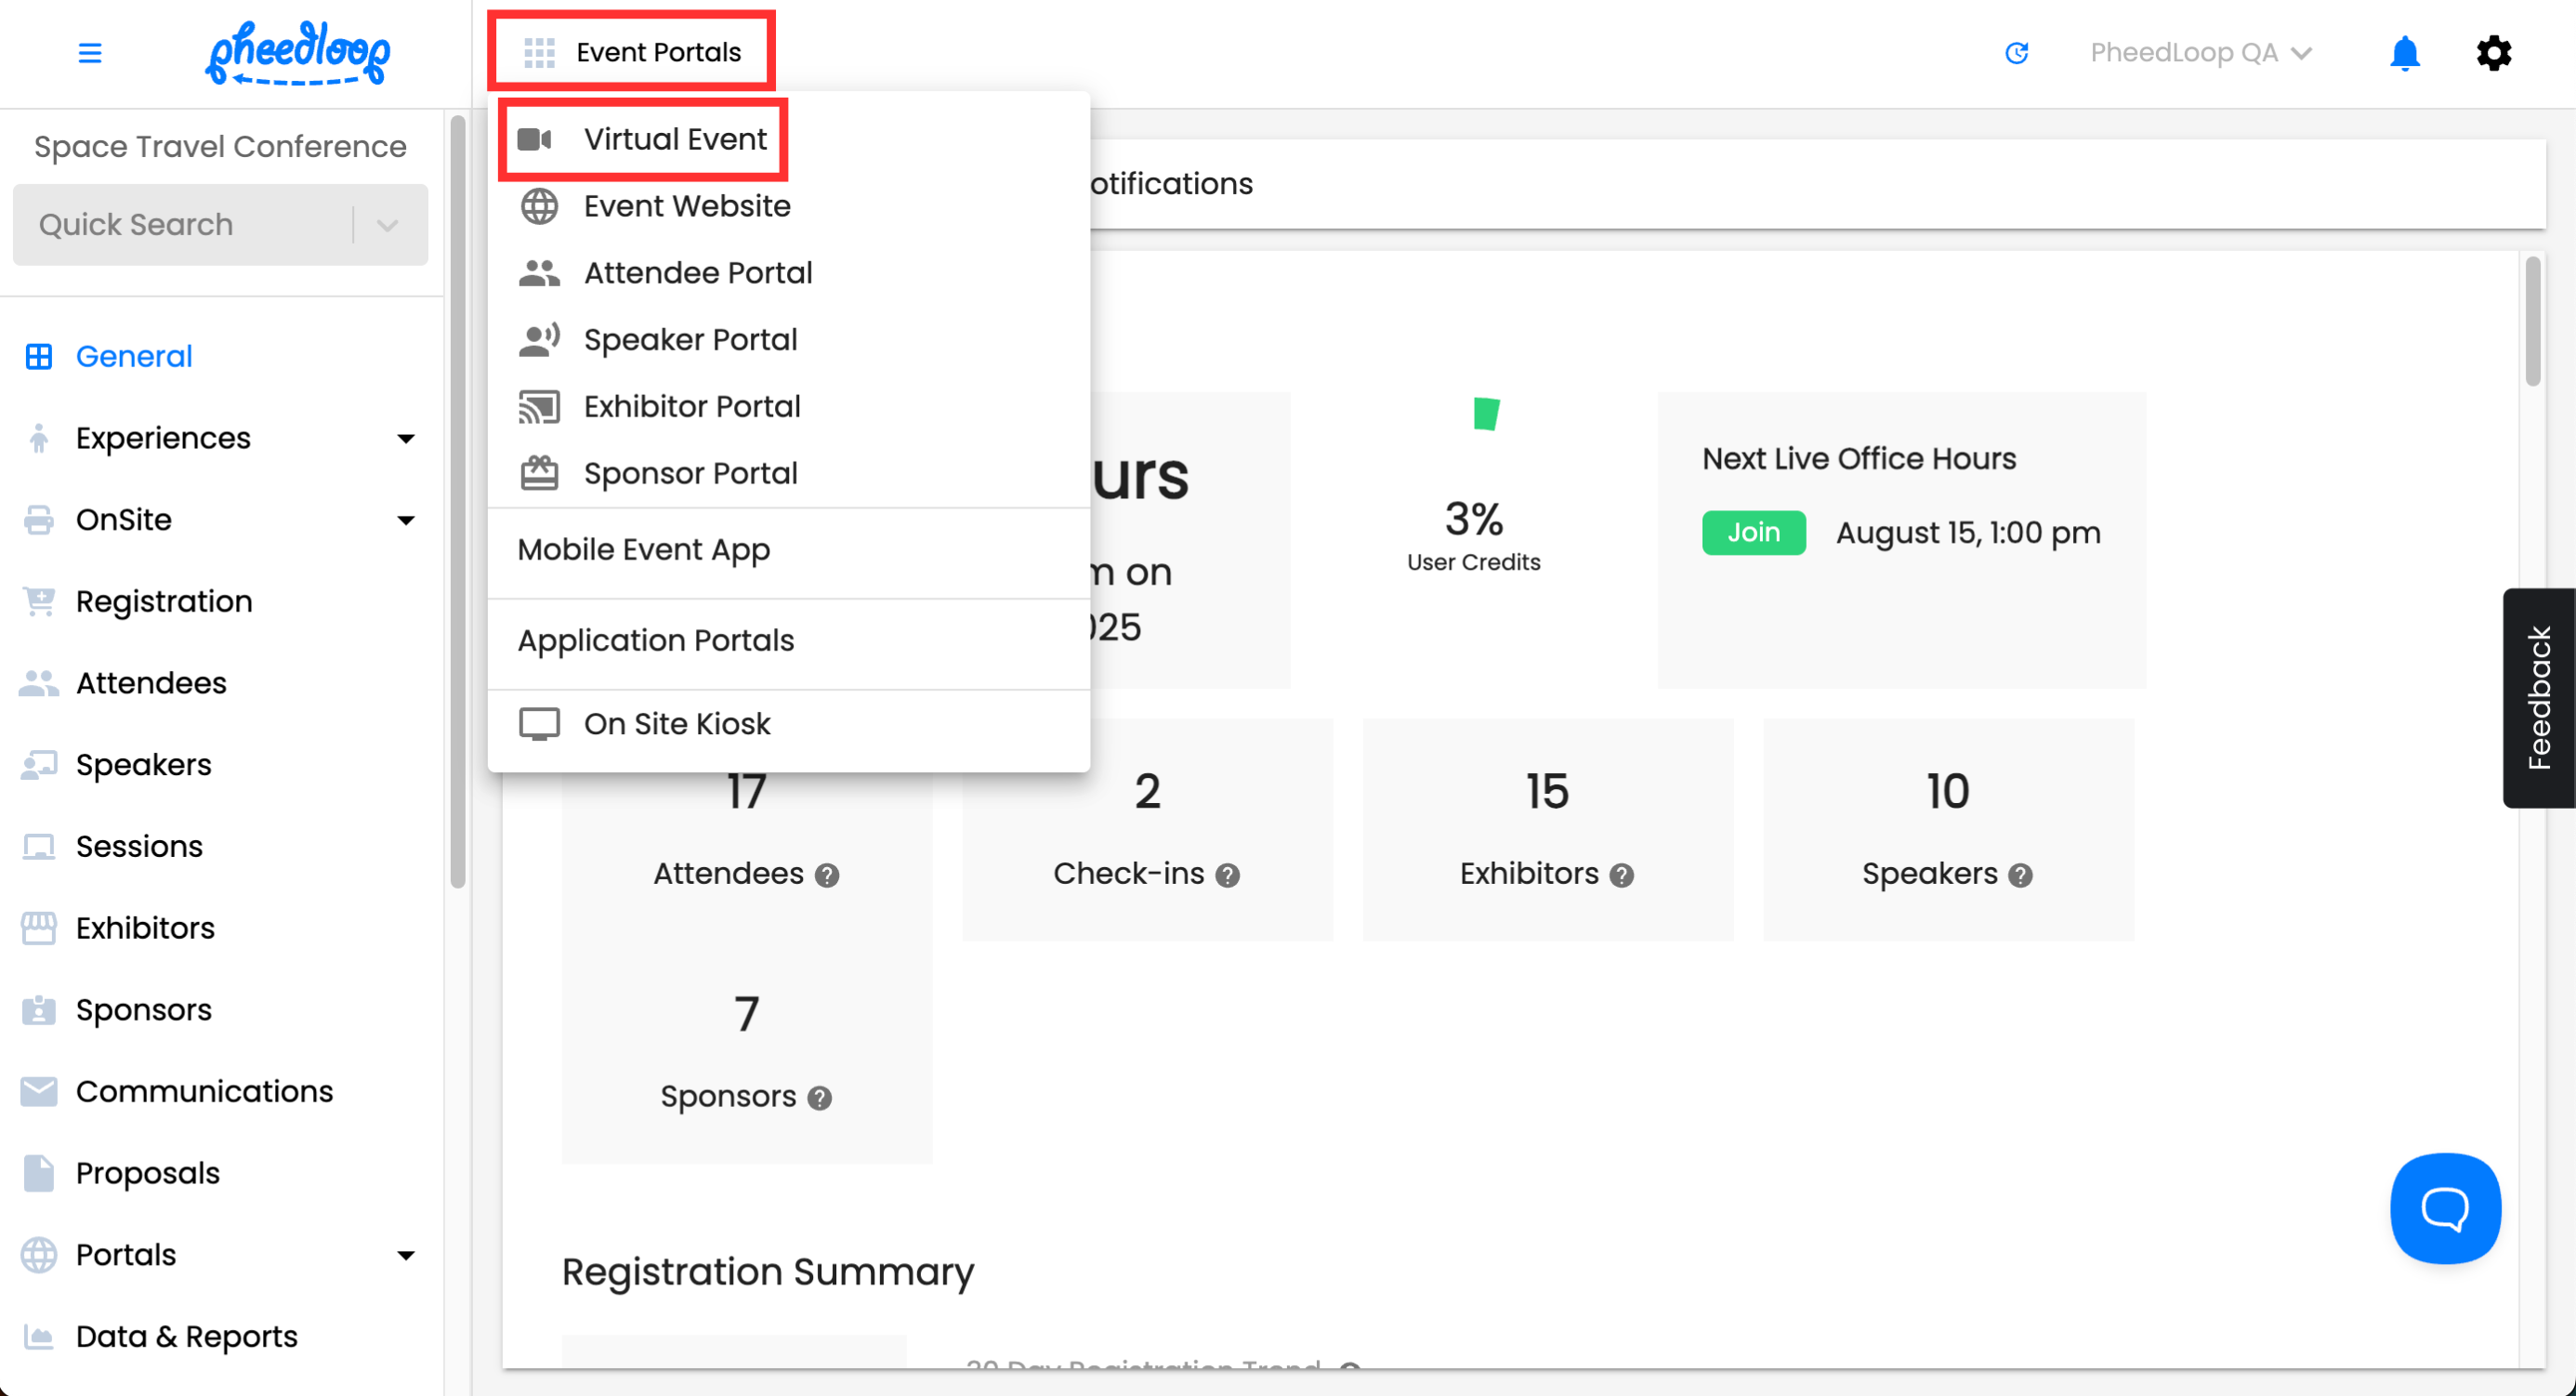This screenshot has width=2576, height=1396.
Task: Click the Exhibitors storefront icon
Action: click(x=38, y=929)
